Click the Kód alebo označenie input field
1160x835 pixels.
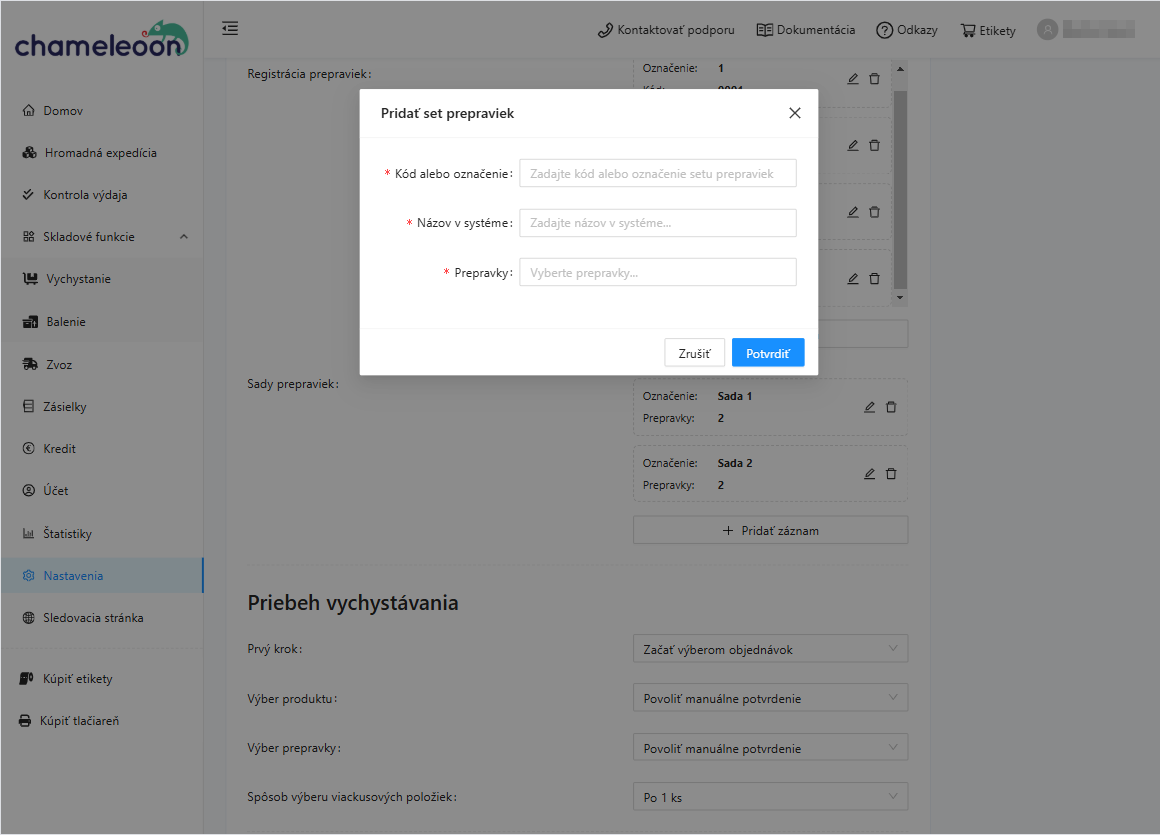657,173
